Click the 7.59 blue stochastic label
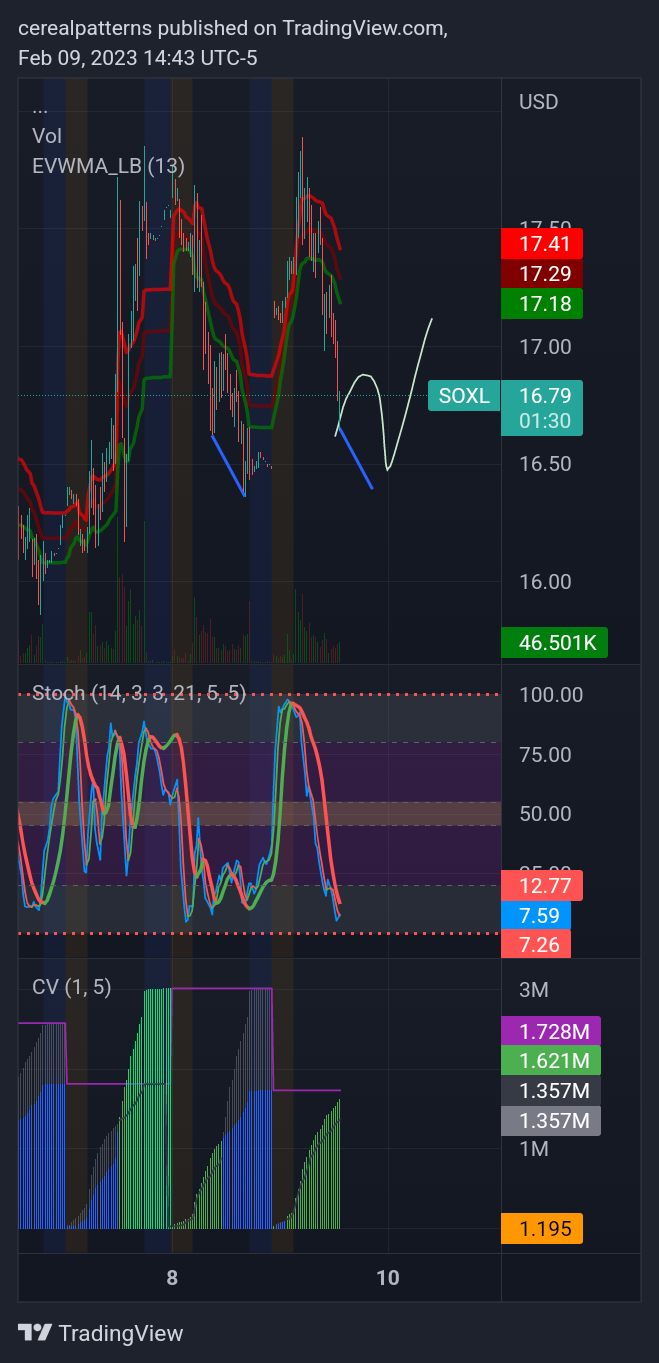659x1363 pixels. pos(536,915)
